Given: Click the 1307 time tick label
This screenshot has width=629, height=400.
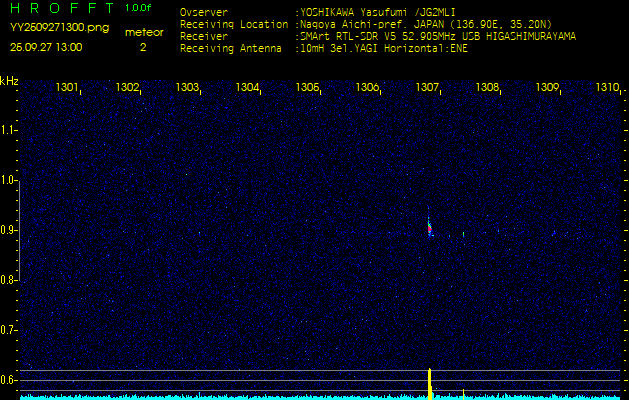Looking at the screenshot, I should 427,88.
